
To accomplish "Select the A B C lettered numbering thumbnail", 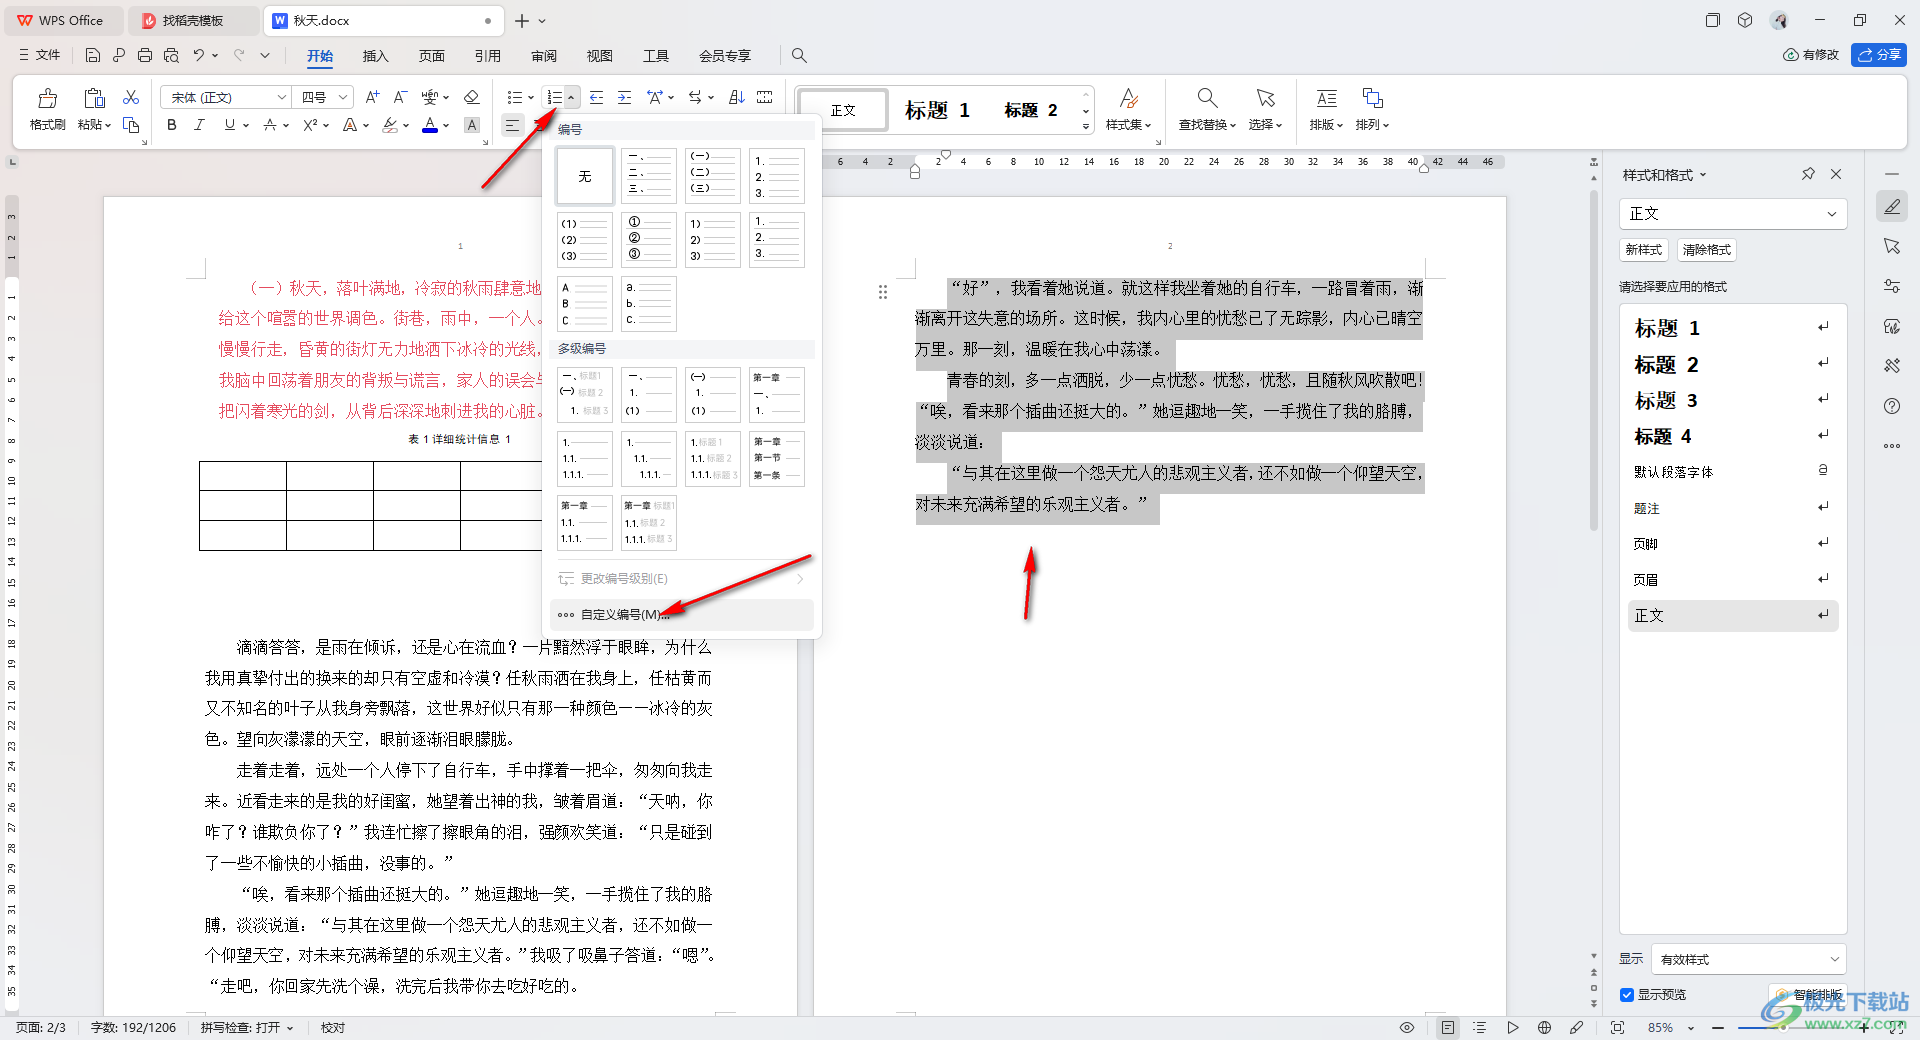I will (585, 304).
